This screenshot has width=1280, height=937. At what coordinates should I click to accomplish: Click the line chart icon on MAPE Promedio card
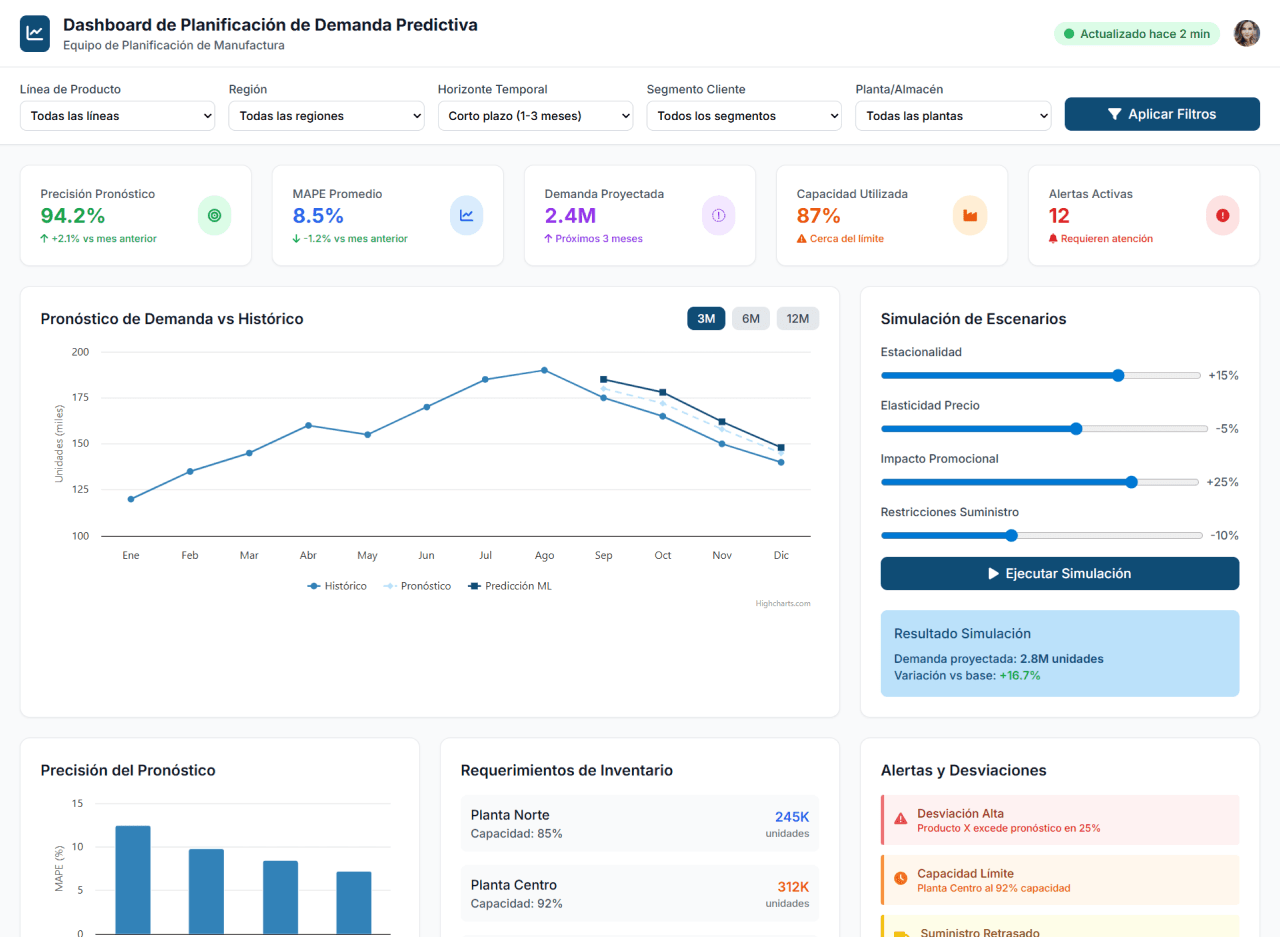coord(466,215)
